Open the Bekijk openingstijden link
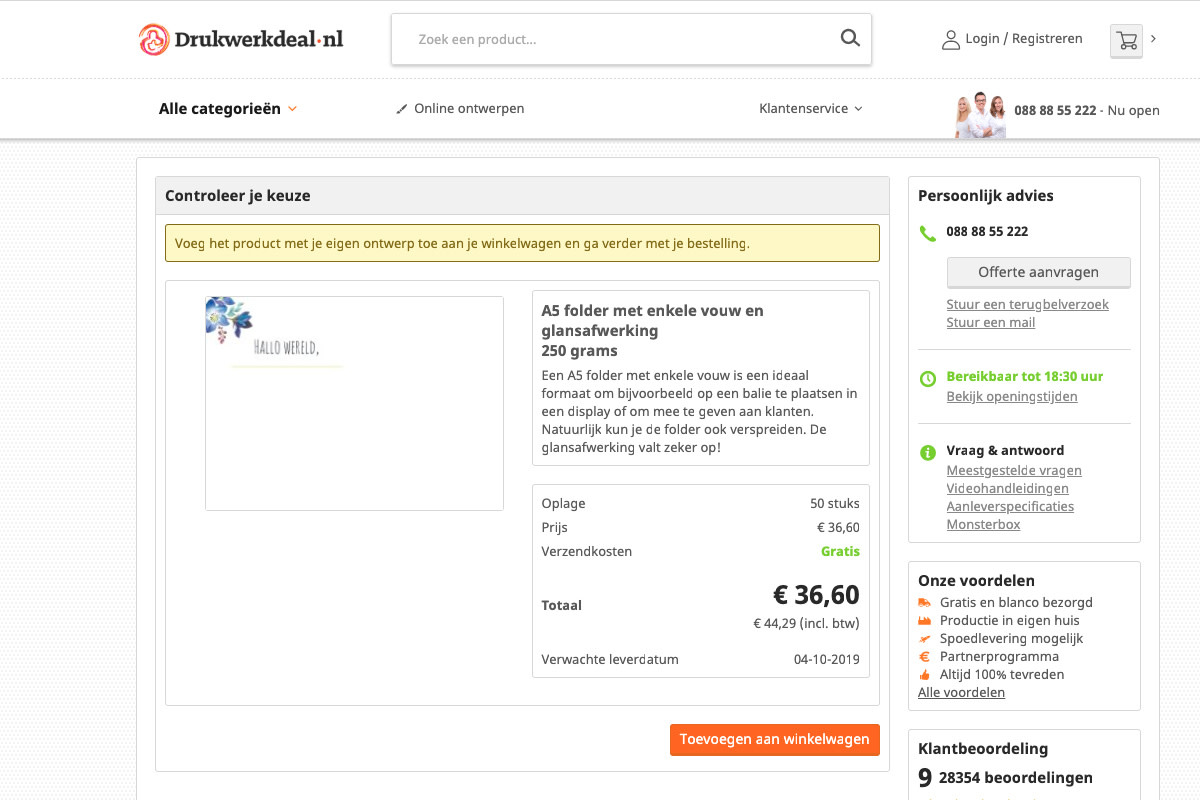 (x=1012, y=396)
